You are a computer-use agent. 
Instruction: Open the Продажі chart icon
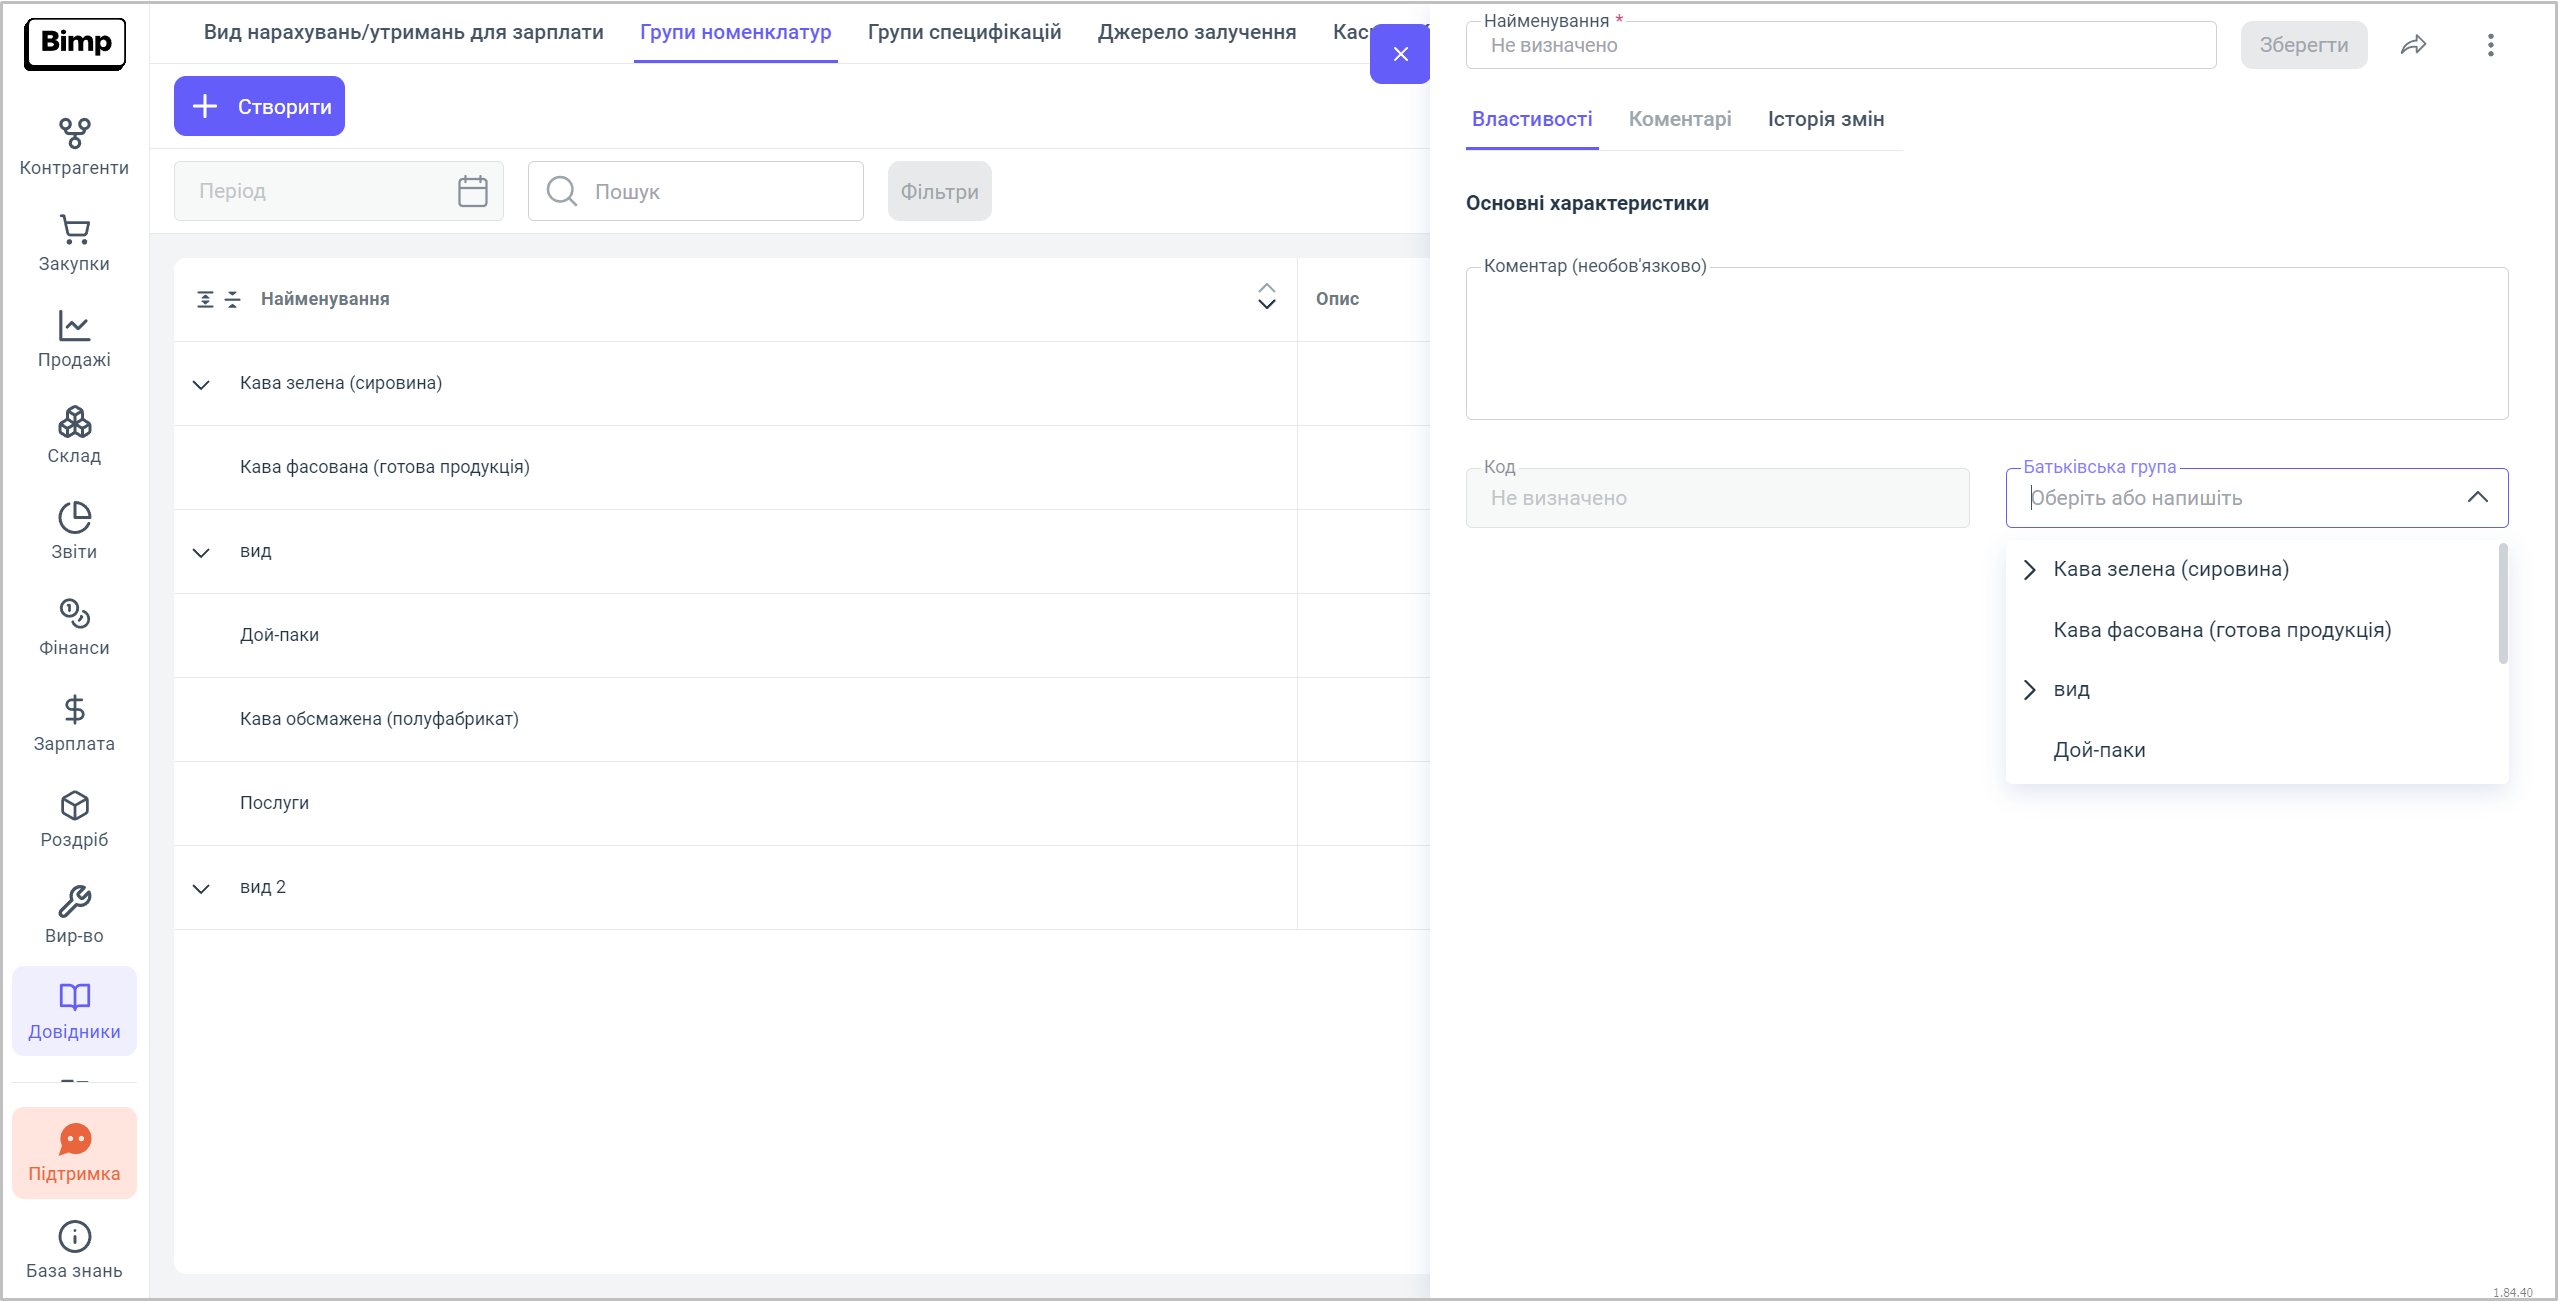74,338
